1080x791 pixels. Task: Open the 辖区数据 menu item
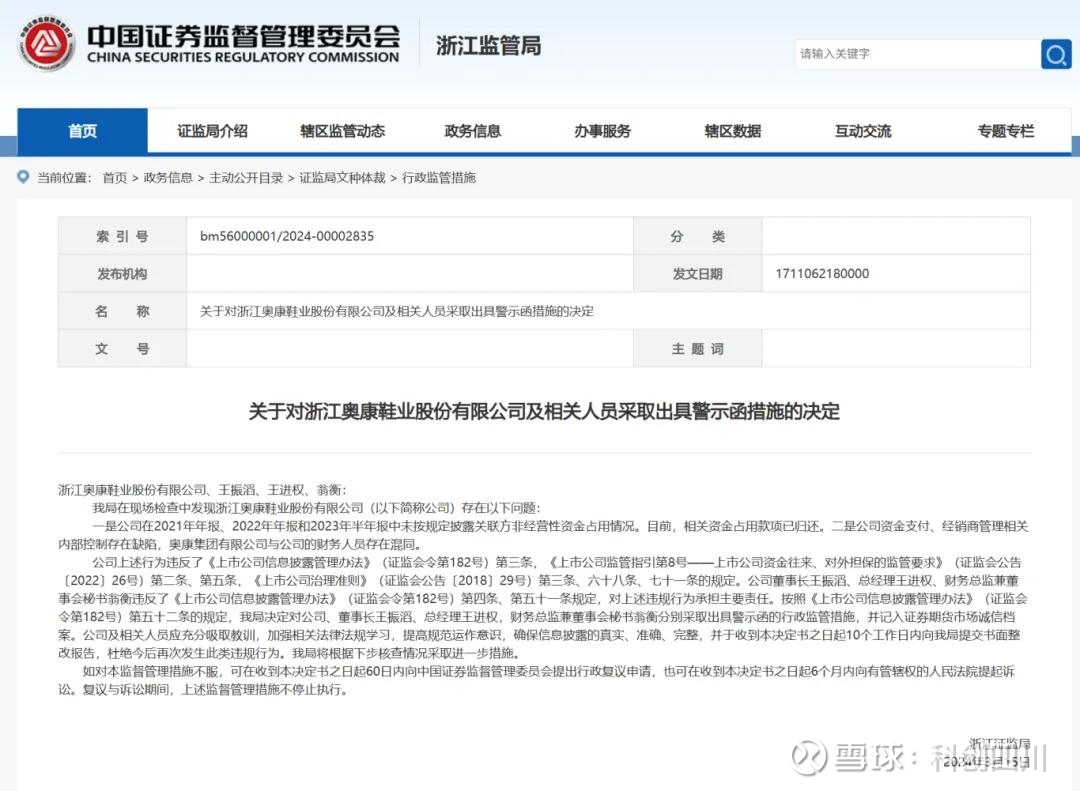(733, 131)
